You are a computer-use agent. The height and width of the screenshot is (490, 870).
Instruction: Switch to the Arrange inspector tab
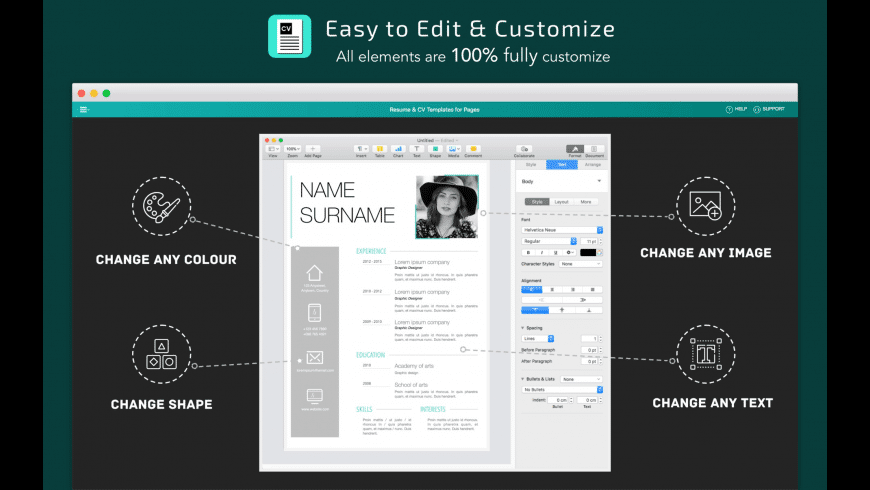pyautogui.click(x=593, y=165)
